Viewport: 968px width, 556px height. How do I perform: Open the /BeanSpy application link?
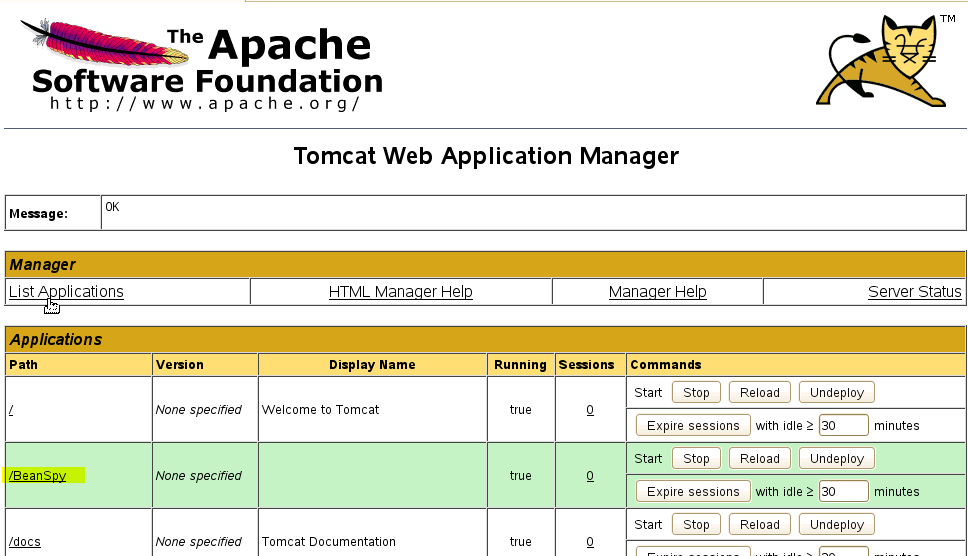(38, 475)
